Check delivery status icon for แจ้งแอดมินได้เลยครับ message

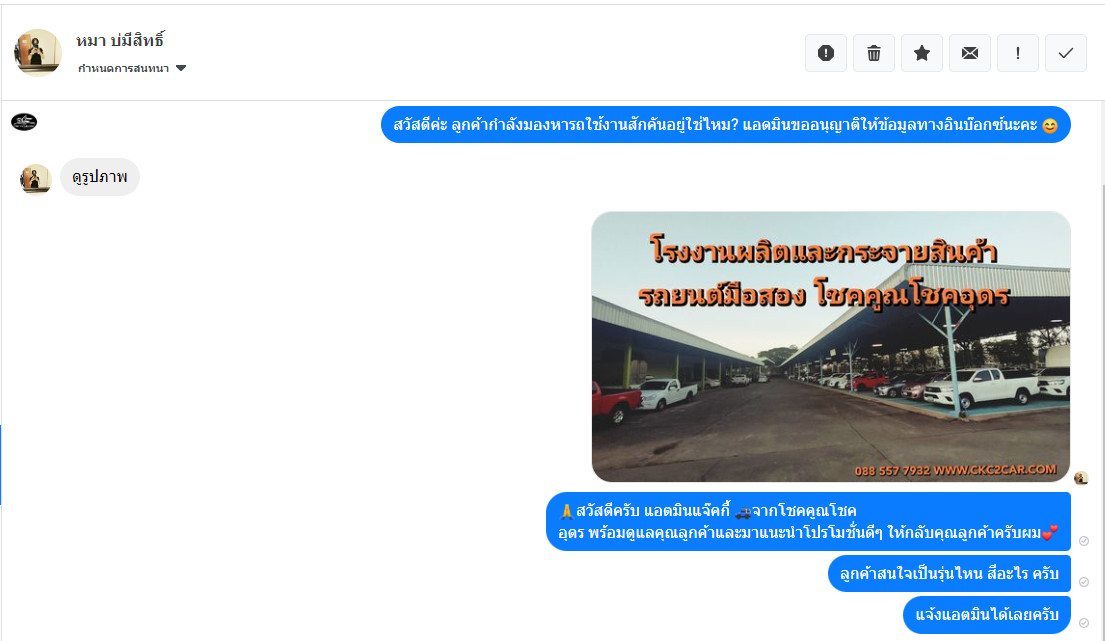tap(1084, 623)
